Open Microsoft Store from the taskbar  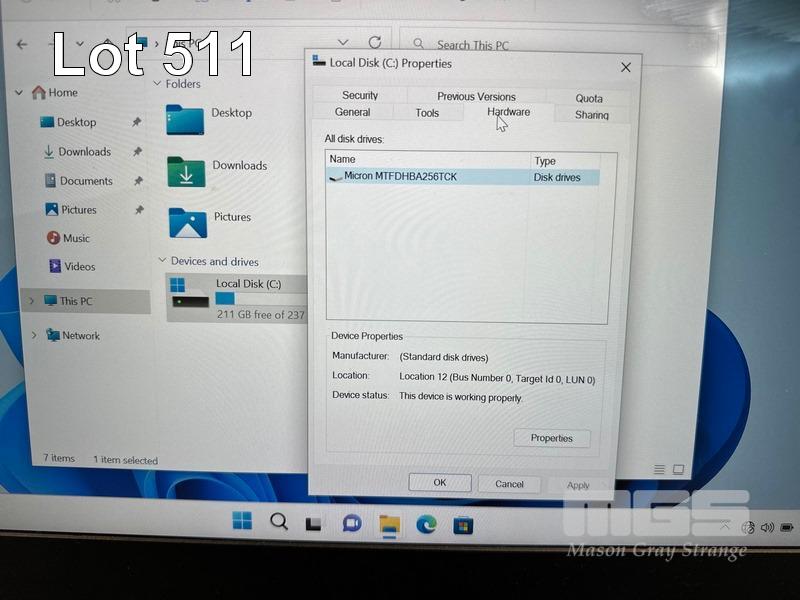click(462, 525)
